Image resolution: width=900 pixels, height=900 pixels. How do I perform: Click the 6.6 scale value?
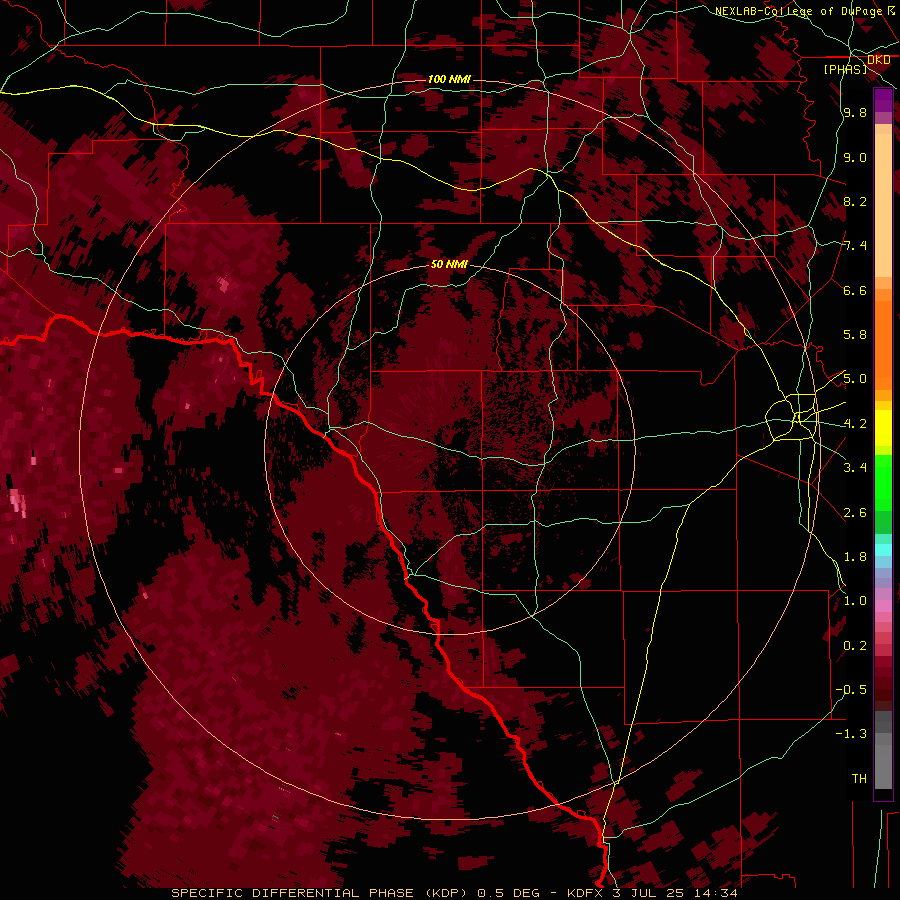pos(855,290)
